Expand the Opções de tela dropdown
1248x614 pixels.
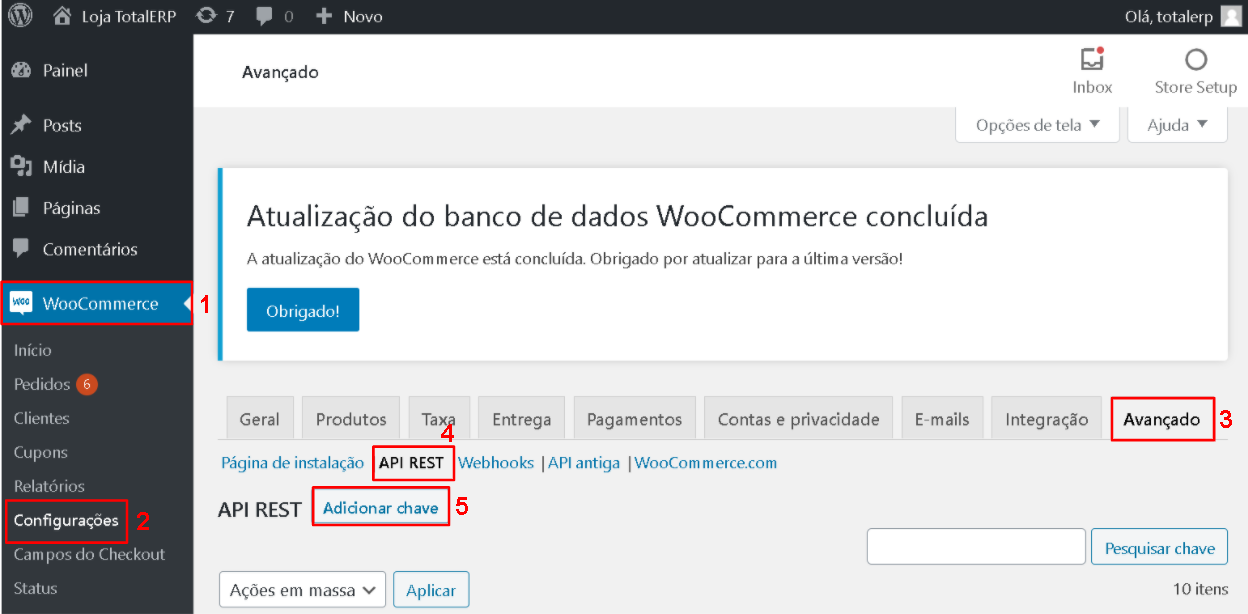tap(1037, 125)
